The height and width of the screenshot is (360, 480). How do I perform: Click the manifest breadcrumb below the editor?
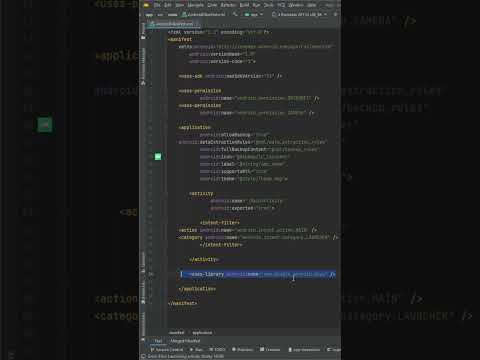tap(177, 333)
